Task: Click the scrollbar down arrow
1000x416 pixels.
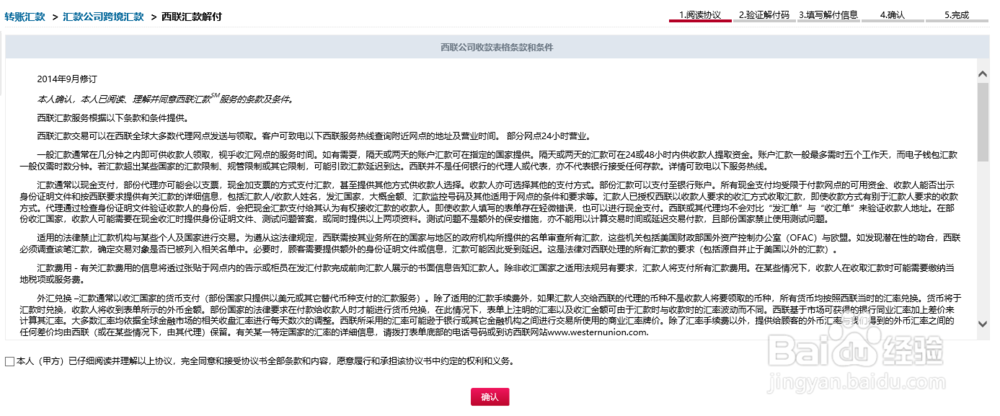Action: [983, 324]
